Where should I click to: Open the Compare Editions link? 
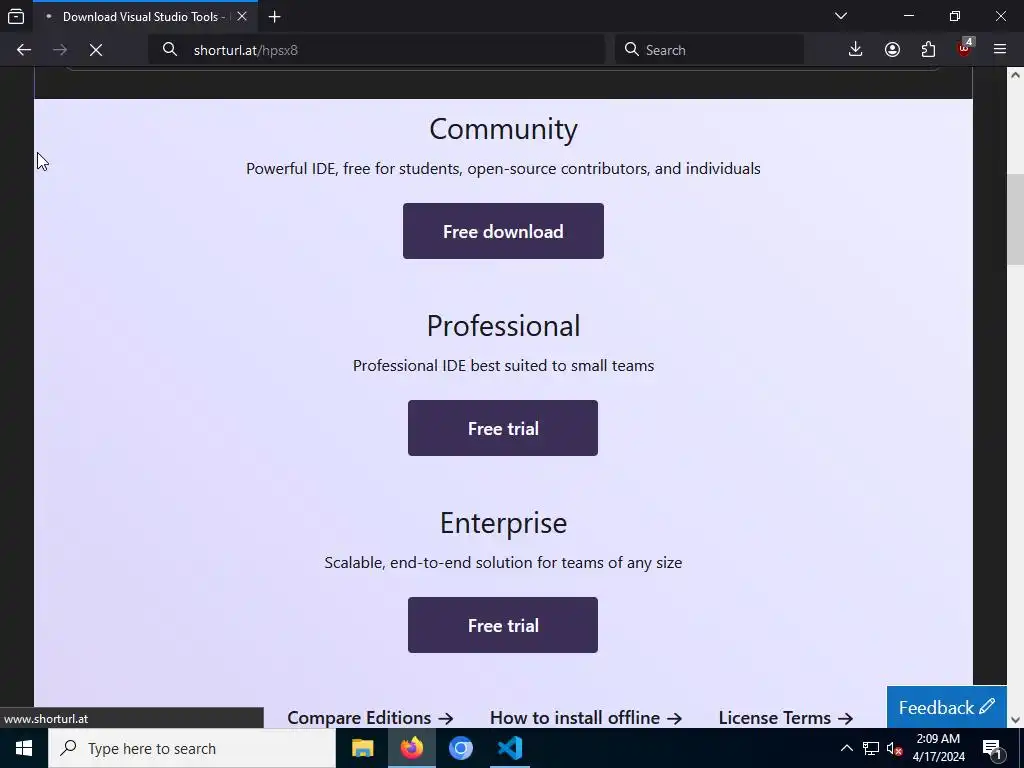point(370,718)
